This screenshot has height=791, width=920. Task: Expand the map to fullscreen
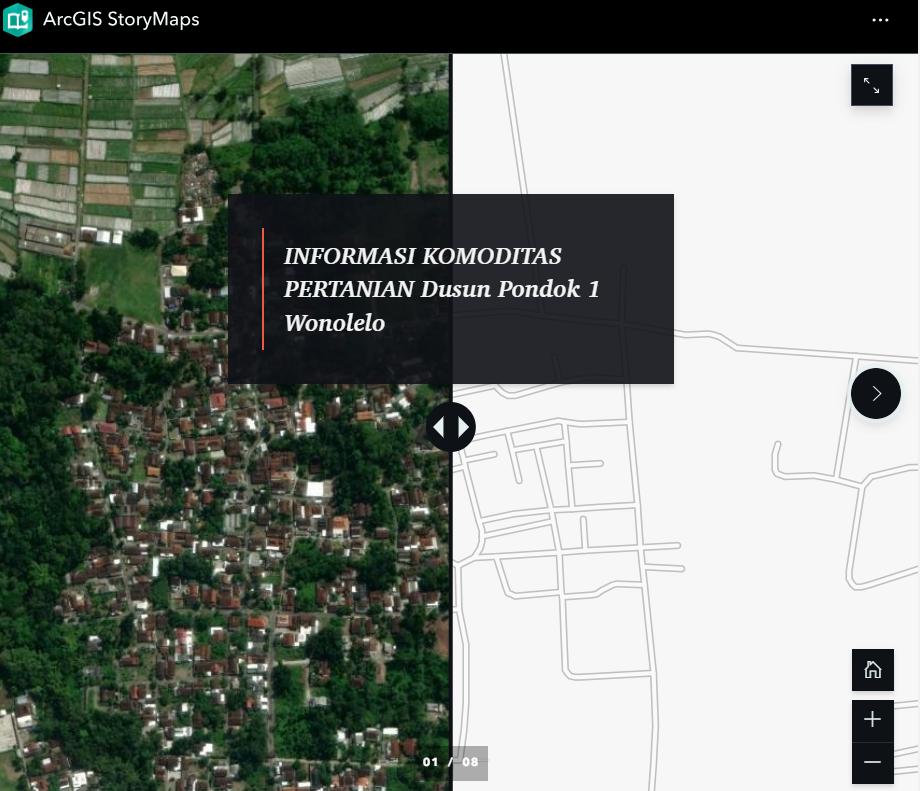pos(872,85)
